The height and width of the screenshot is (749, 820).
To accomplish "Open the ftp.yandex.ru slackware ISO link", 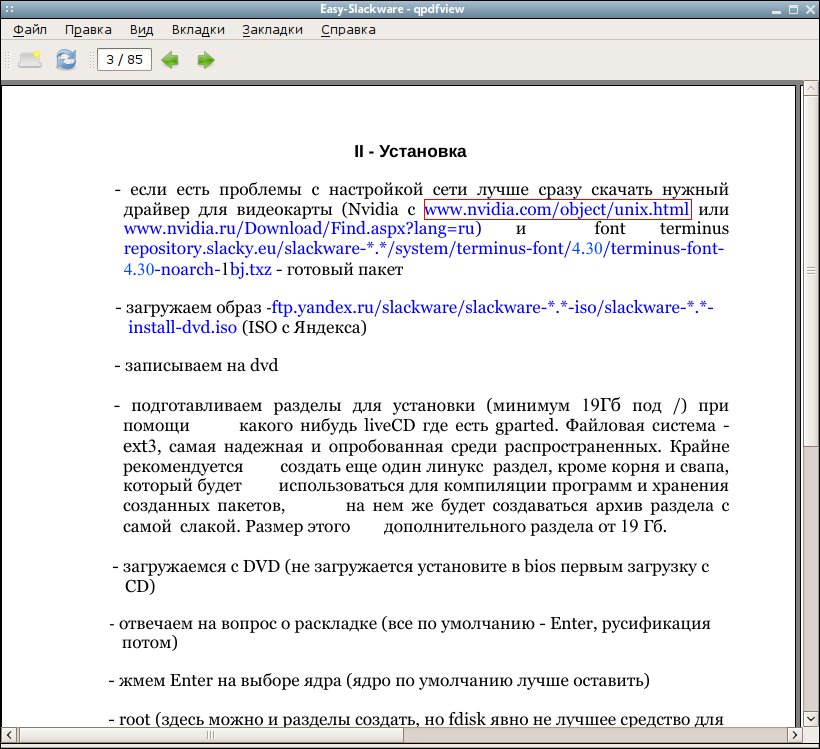I will point(492,307).
